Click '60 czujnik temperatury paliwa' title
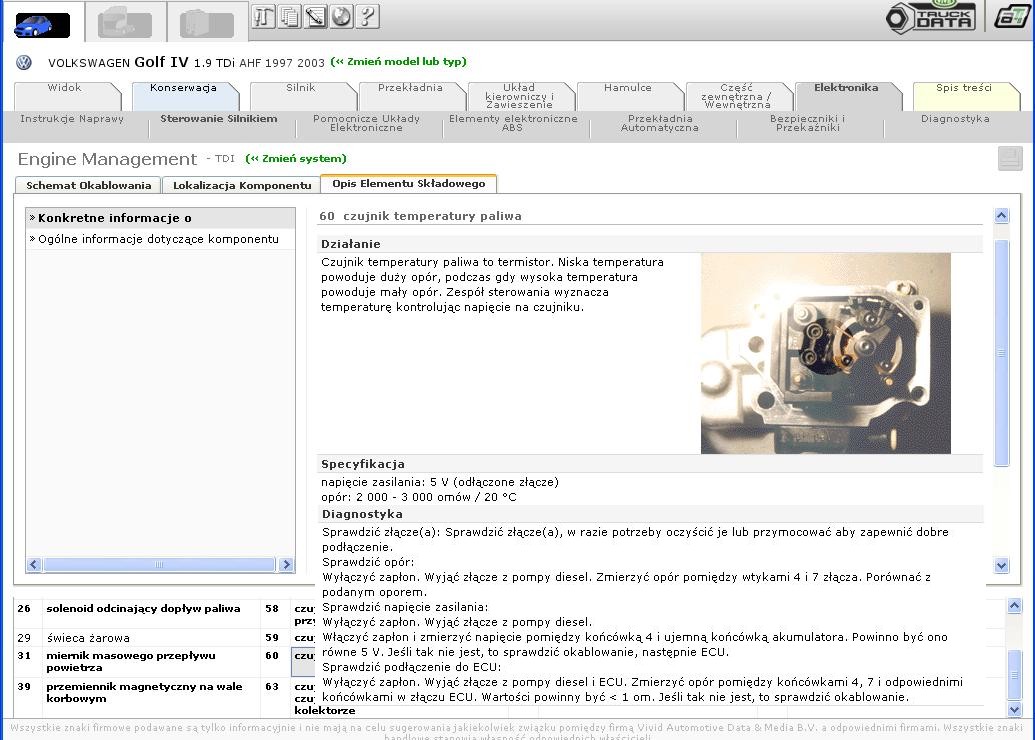 click(420, 216)
